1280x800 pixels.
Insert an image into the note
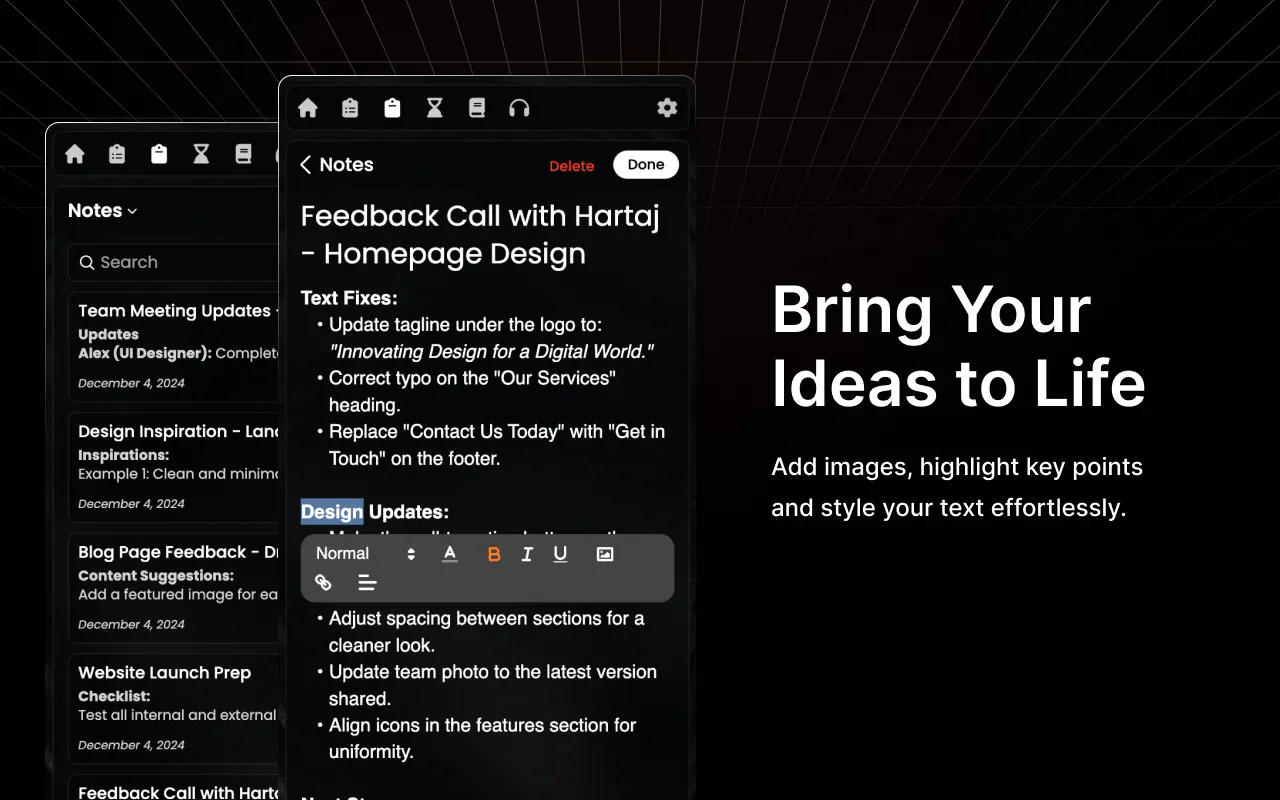(605, 554)
